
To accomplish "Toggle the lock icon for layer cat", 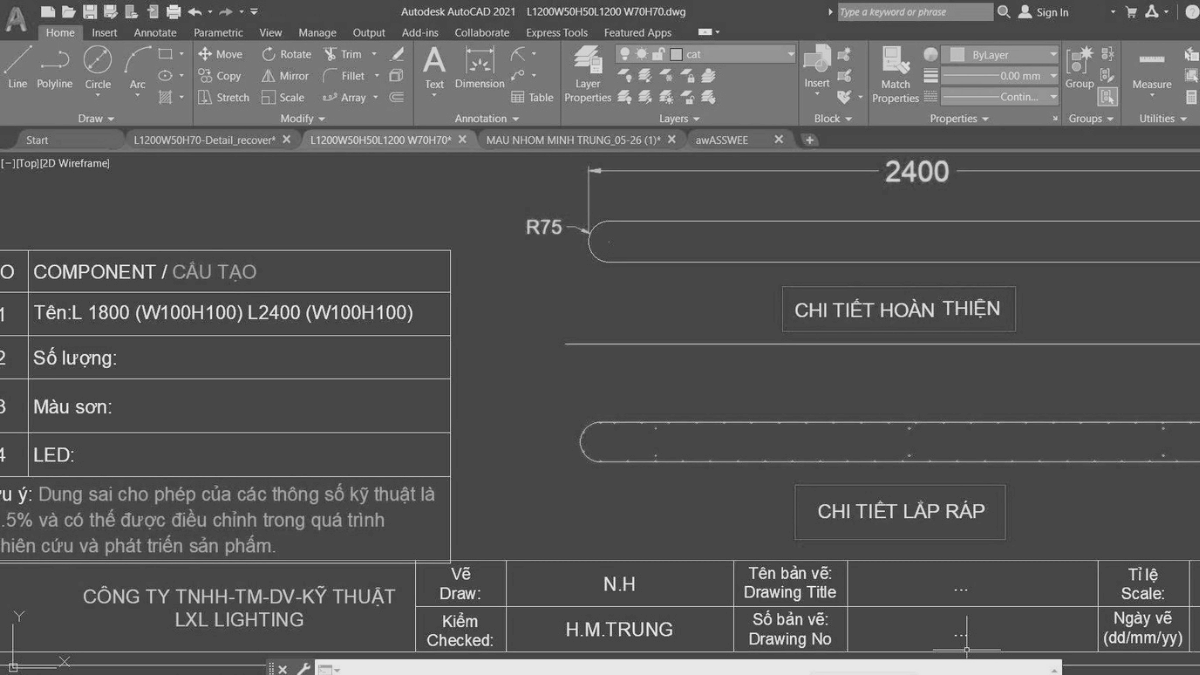I will coord(657,54).
